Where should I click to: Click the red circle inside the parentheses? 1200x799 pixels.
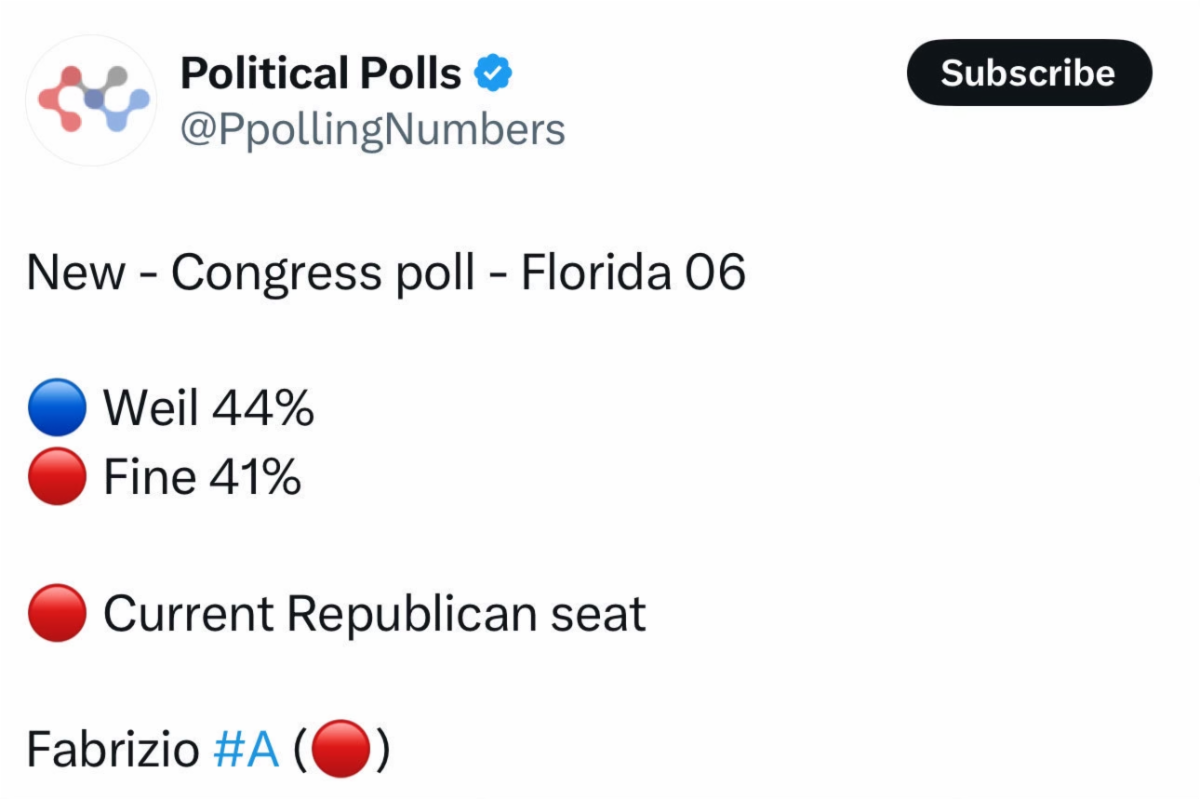342,750
